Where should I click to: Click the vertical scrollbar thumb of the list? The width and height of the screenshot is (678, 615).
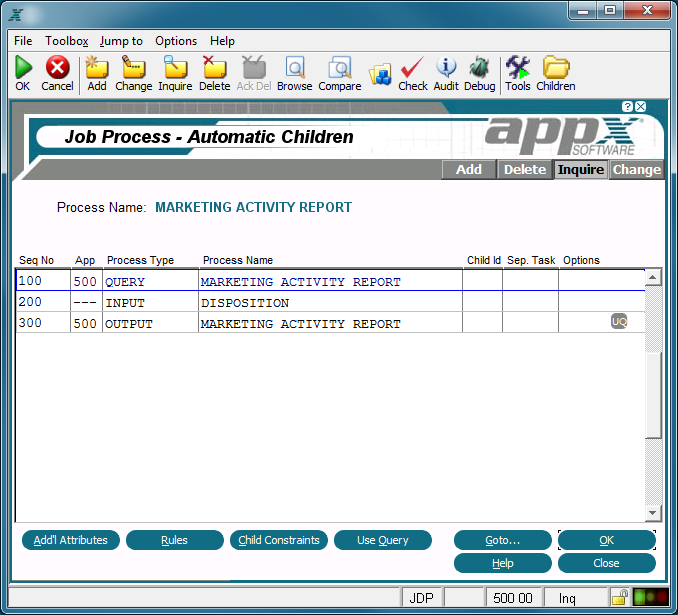coord(653,394)
